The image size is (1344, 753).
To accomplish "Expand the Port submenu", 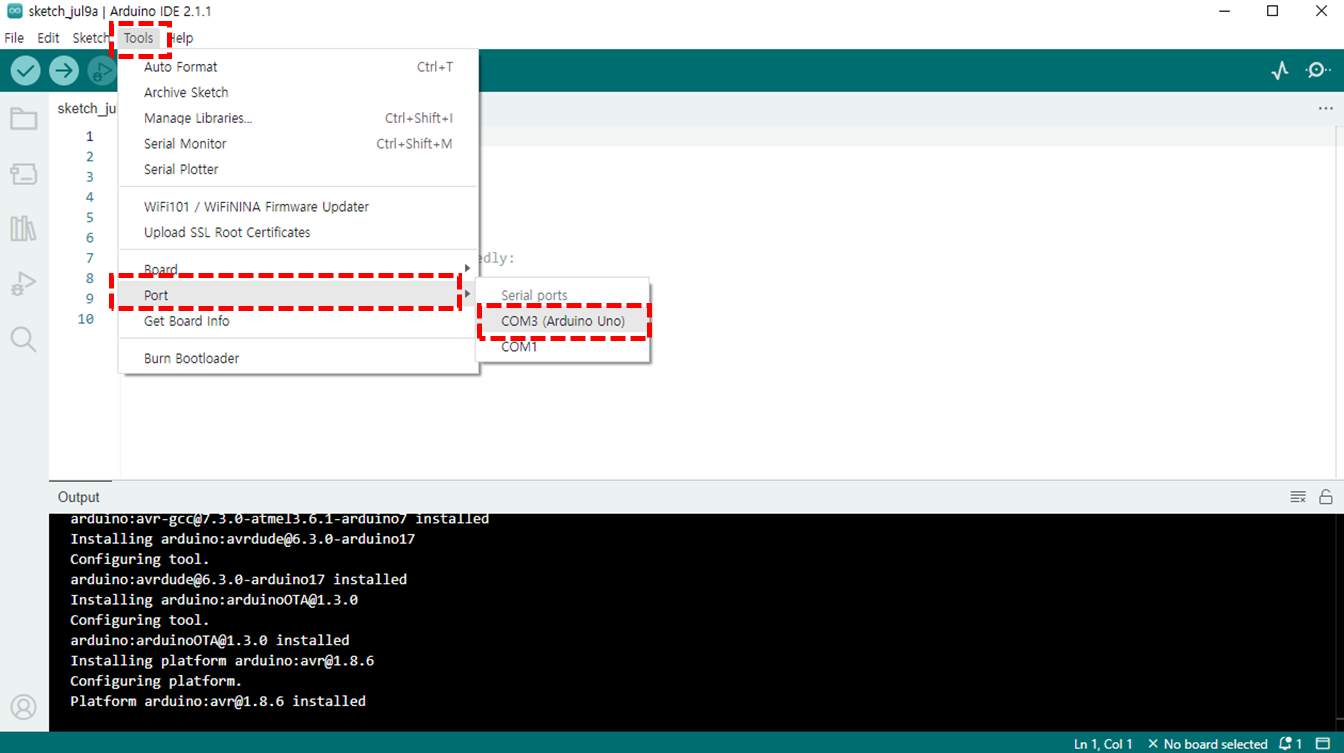I will pos(298,295).
